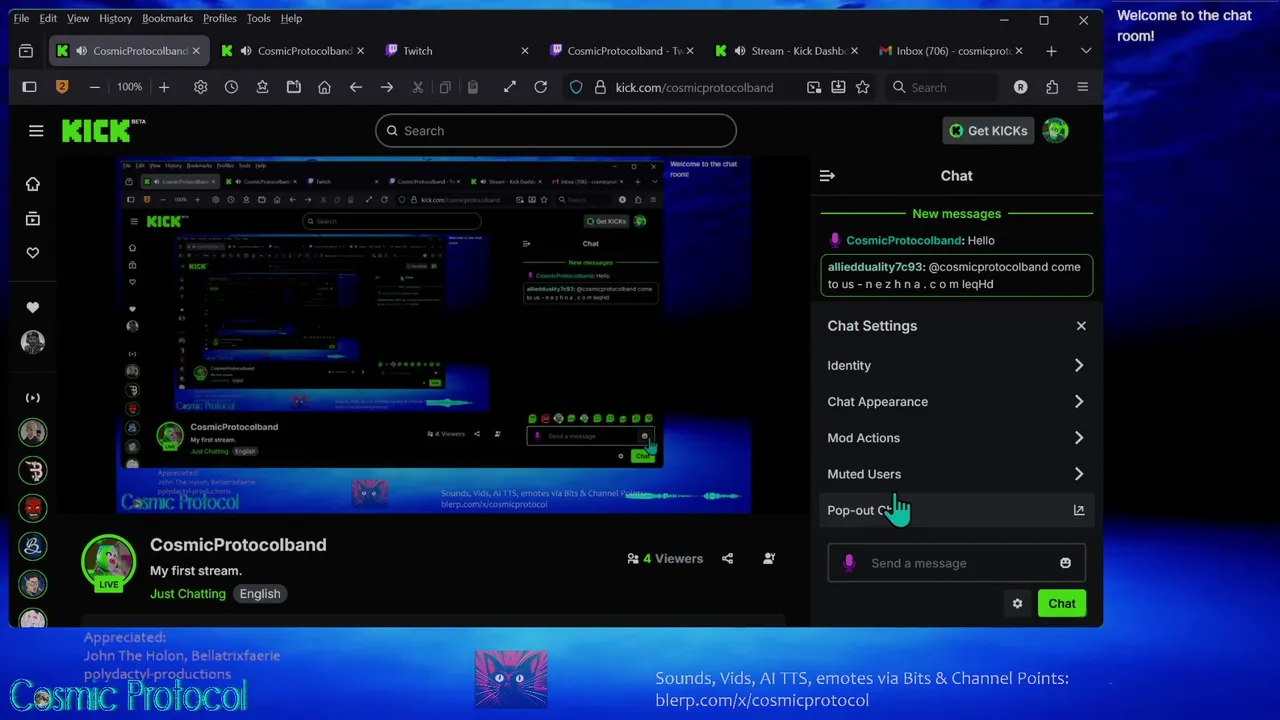Open the Help menu

tap(291, 18)
